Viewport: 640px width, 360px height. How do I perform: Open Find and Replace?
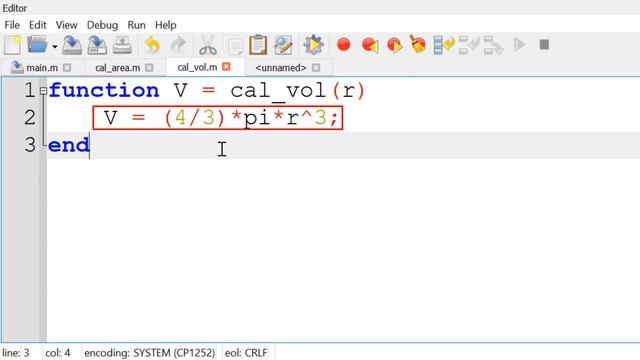(x=283, y=44)
